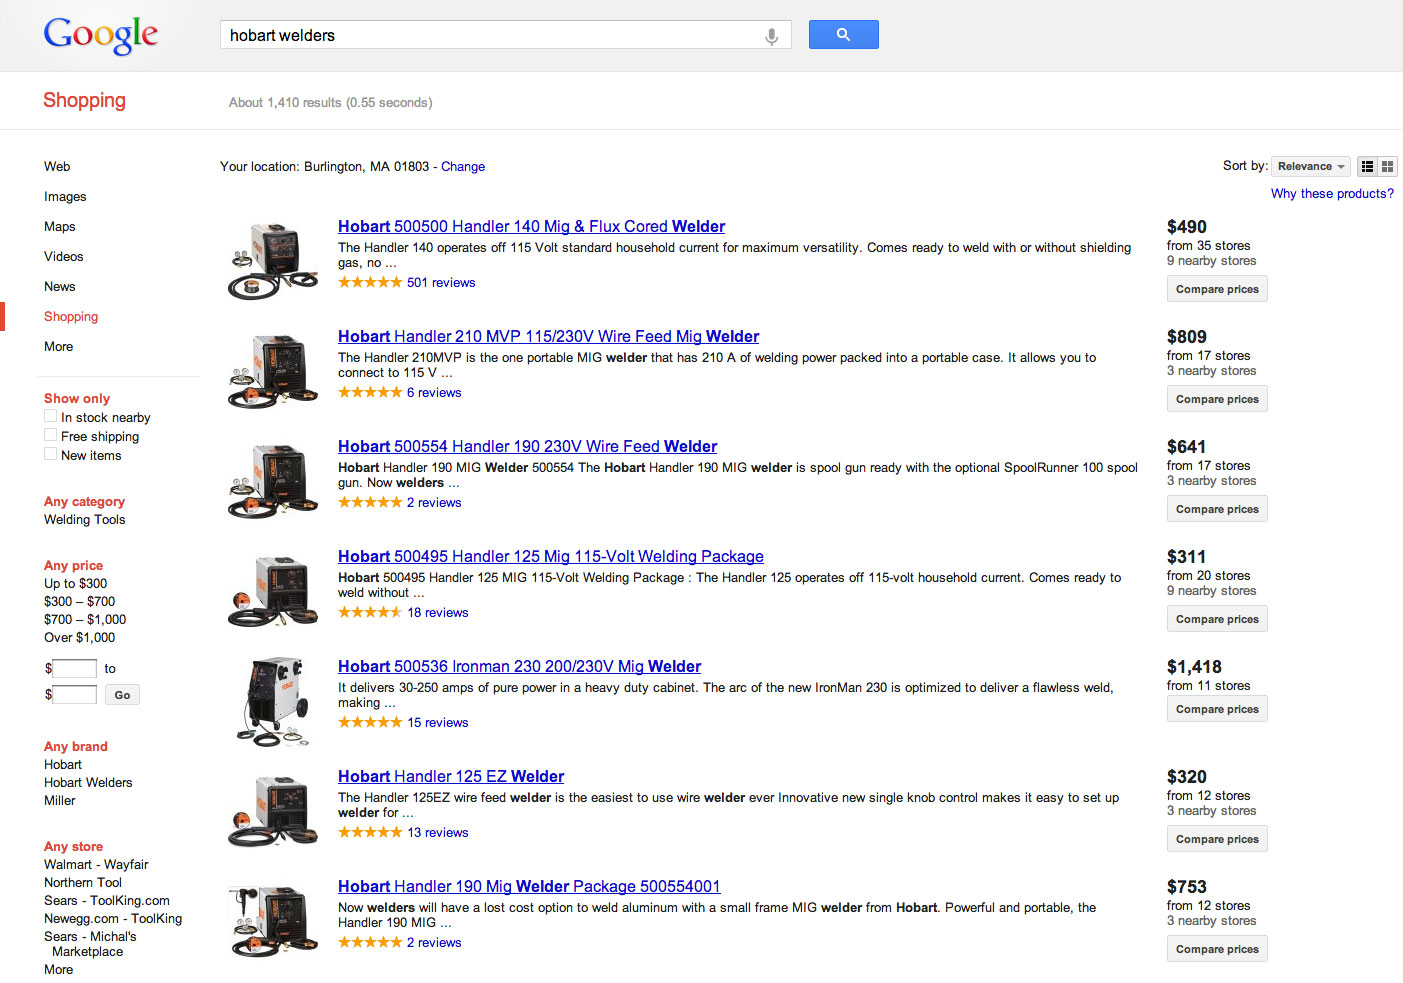Switch to grid view icon
Screen dimensions: 1403x983
pyautogui.click(x=1387, y=167)
